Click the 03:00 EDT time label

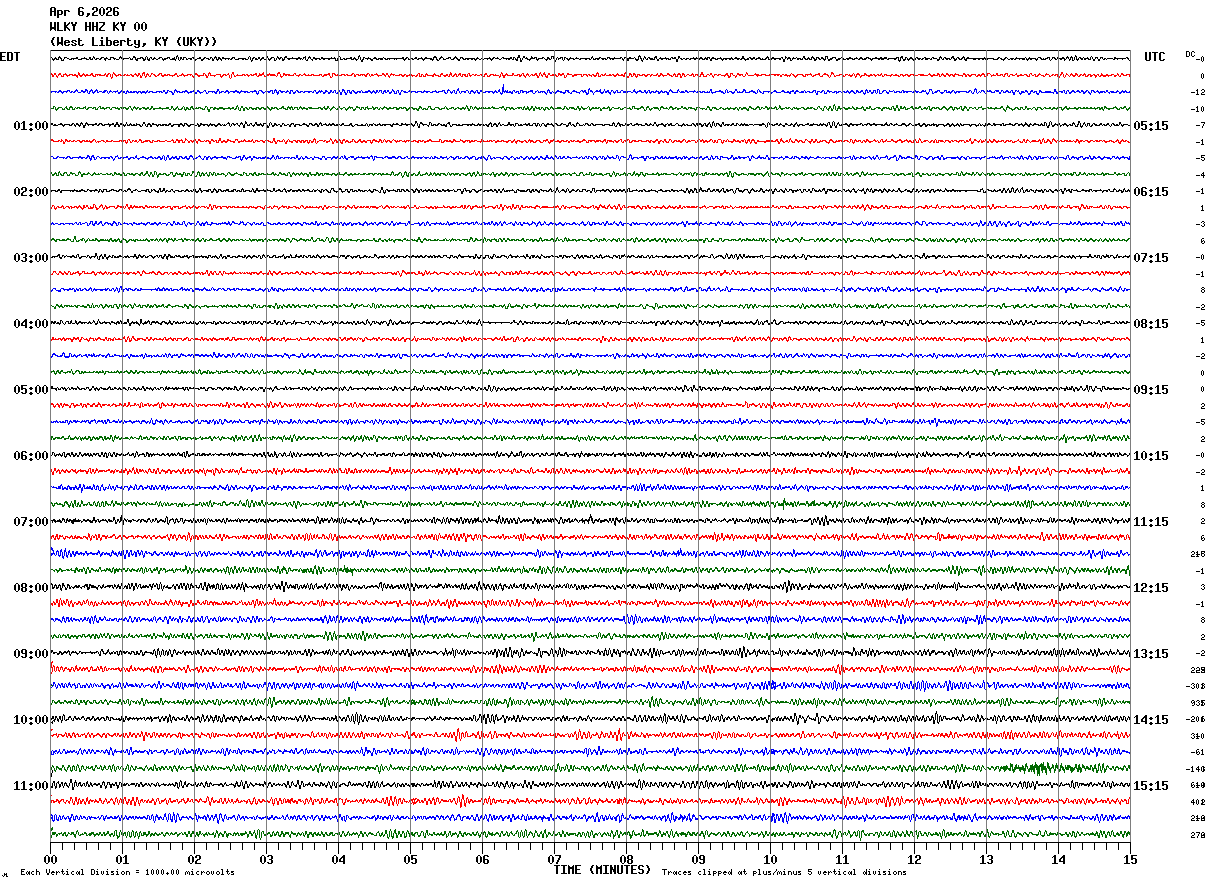(30, 258)
